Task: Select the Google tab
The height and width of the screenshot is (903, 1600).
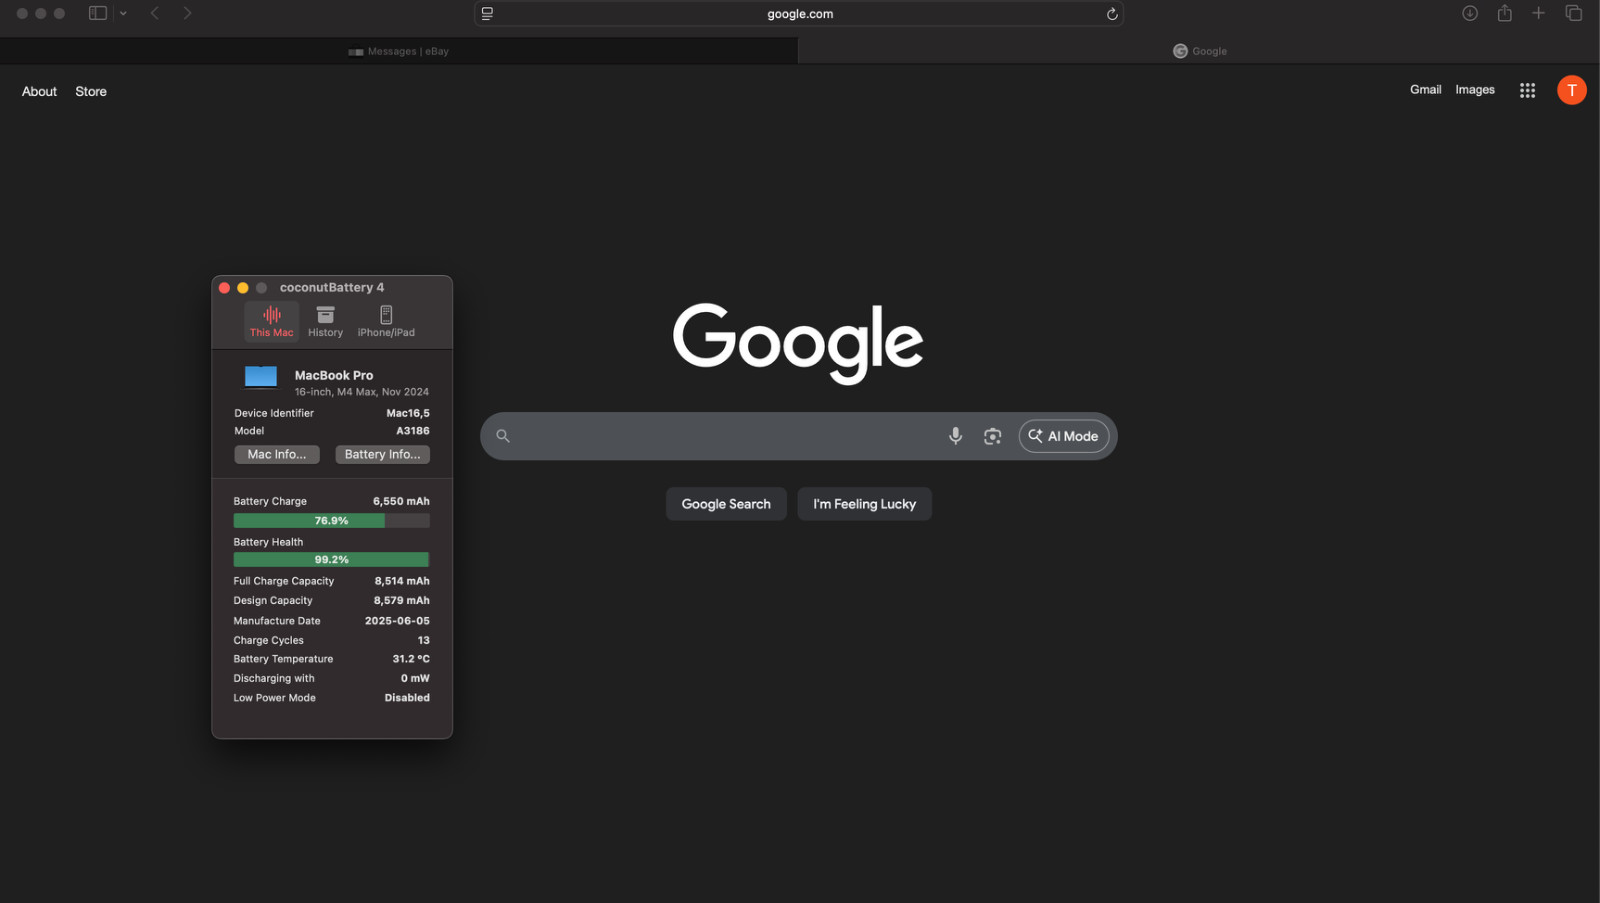Action: pos(1199,51)
